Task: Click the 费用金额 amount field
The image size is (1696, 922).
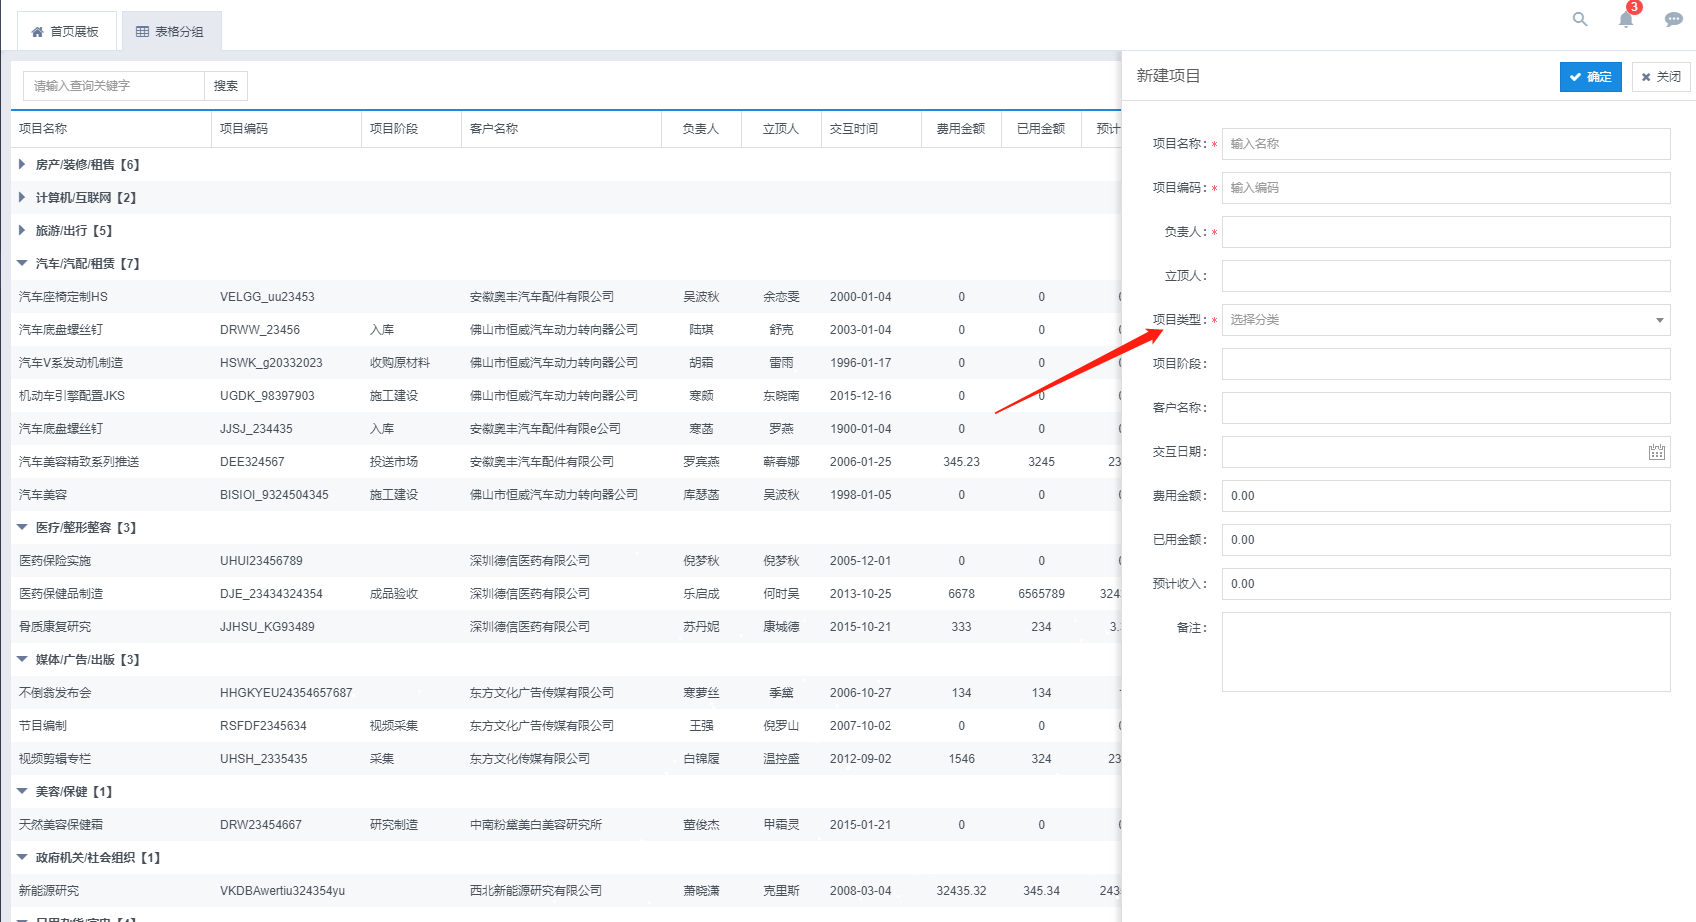Action: (x=1446, y=496)
